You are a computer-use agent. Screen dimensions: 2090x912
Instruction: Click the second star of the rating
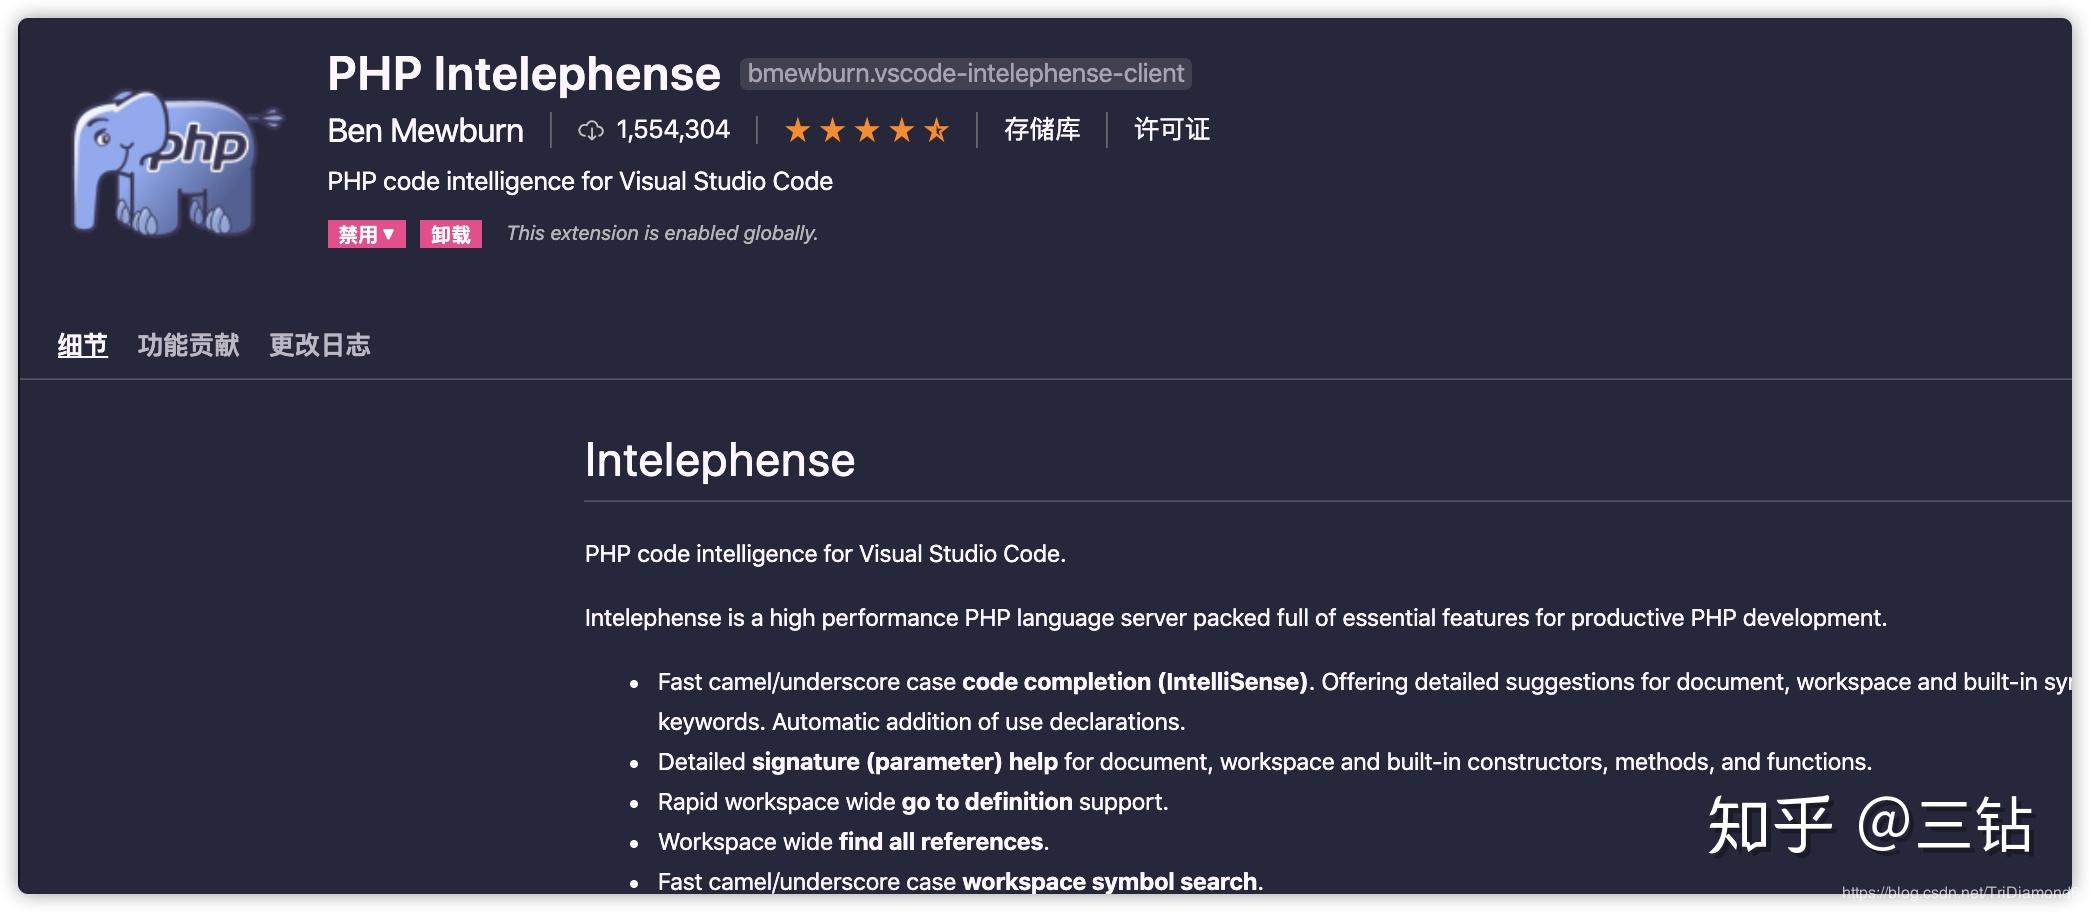point(832,129)
